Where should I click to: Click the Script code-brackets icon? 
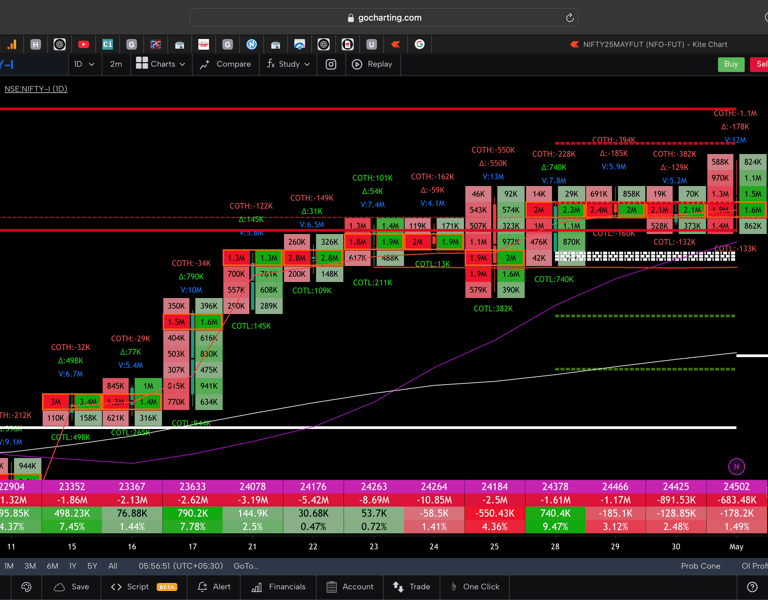tap(116, 587)
